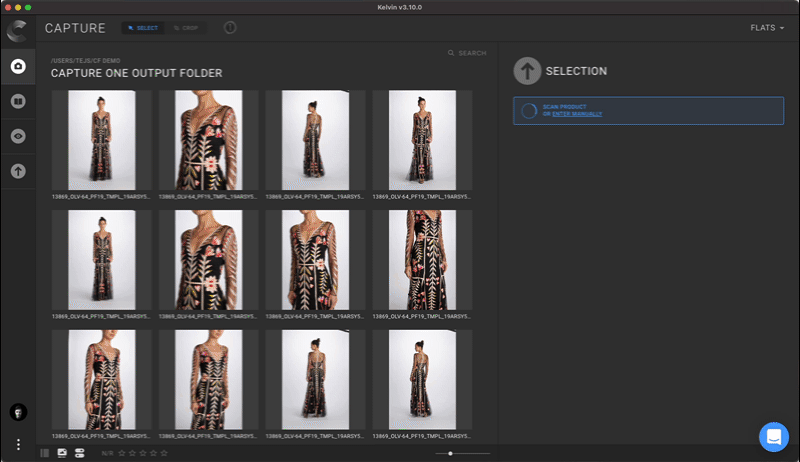Click the Kelvin logo icon
Image resolution: width=800 pixels, height=462 pixels.
coord(18,31)
